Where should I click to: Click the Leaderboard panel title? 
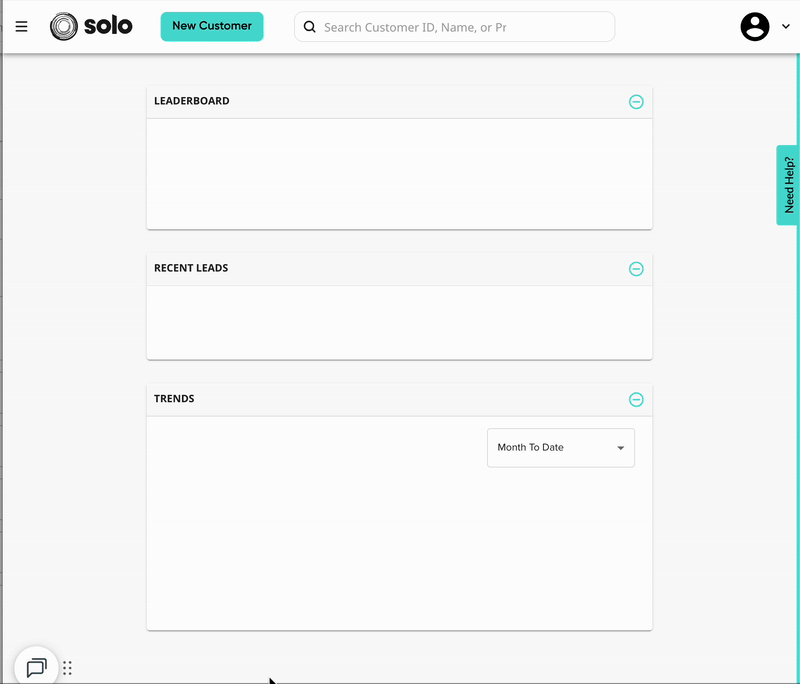192,101
